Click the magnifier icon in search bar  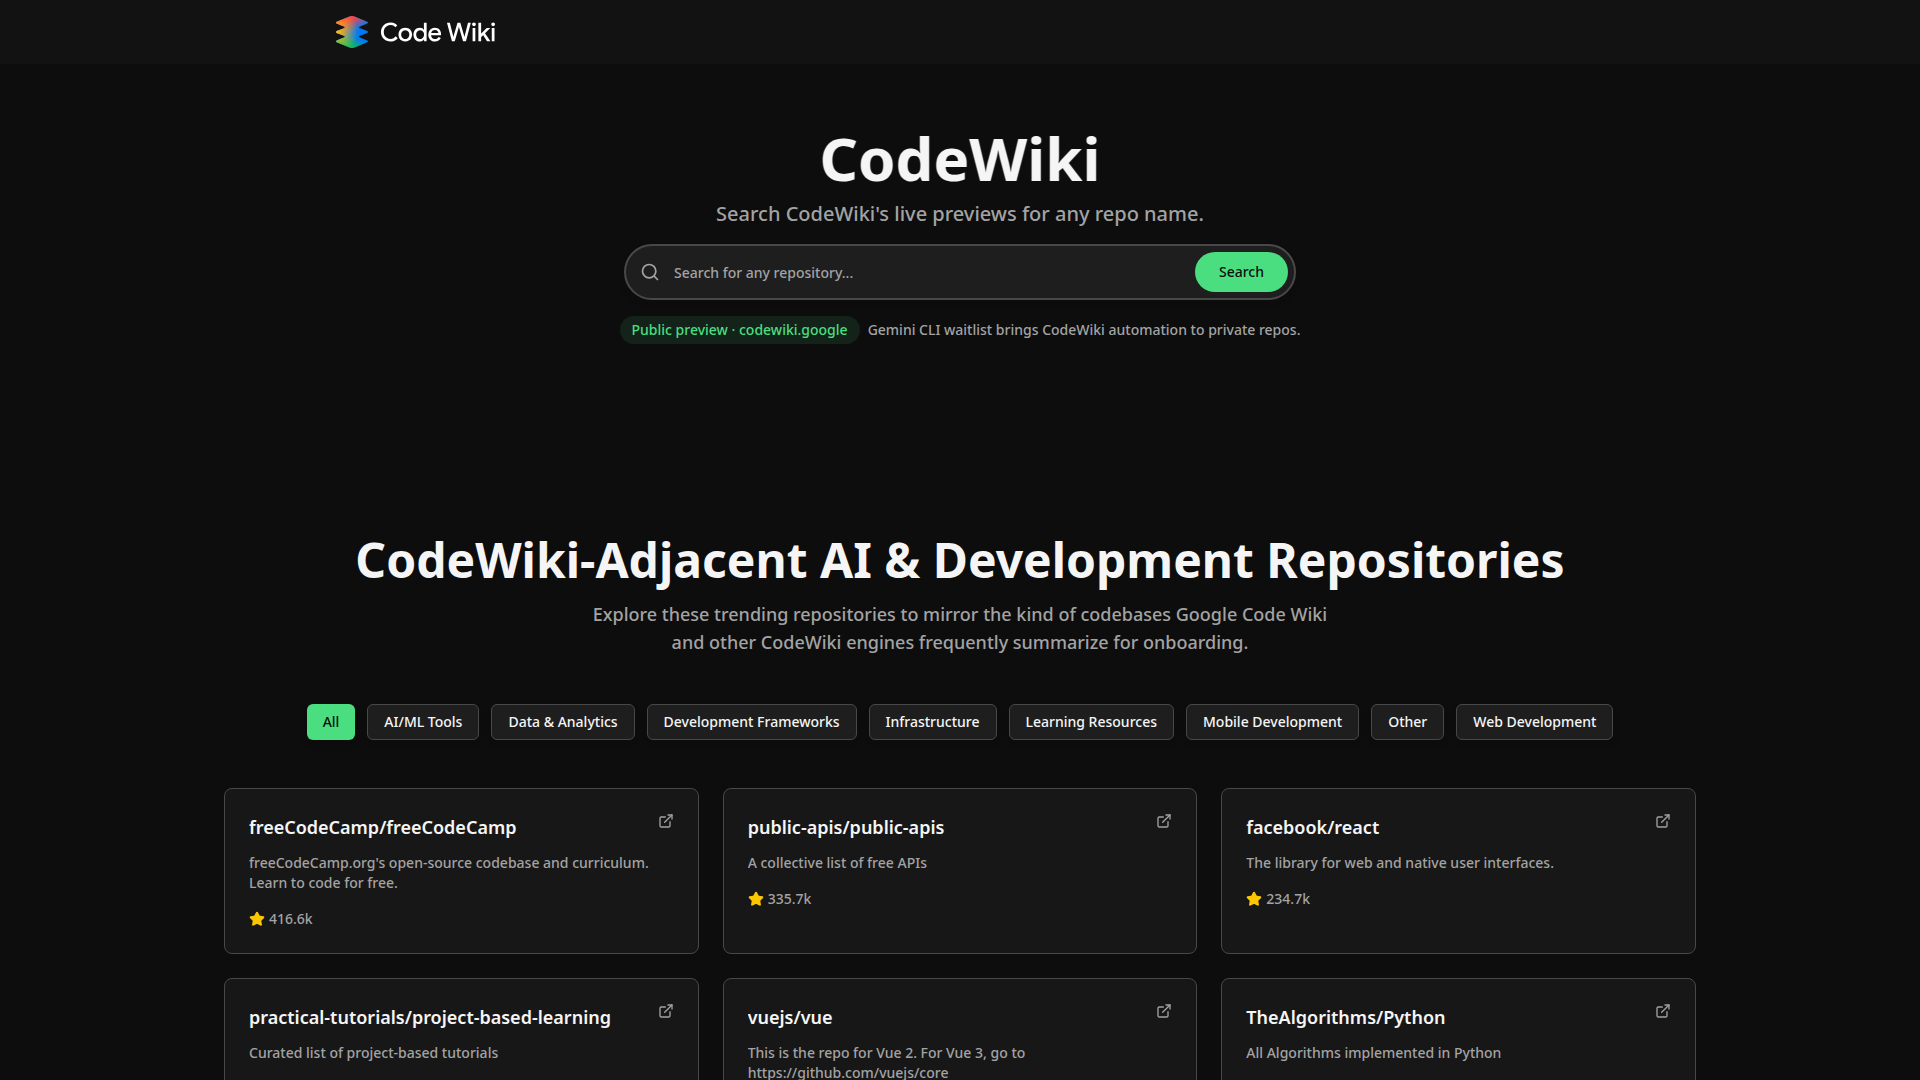coord(650,272)
